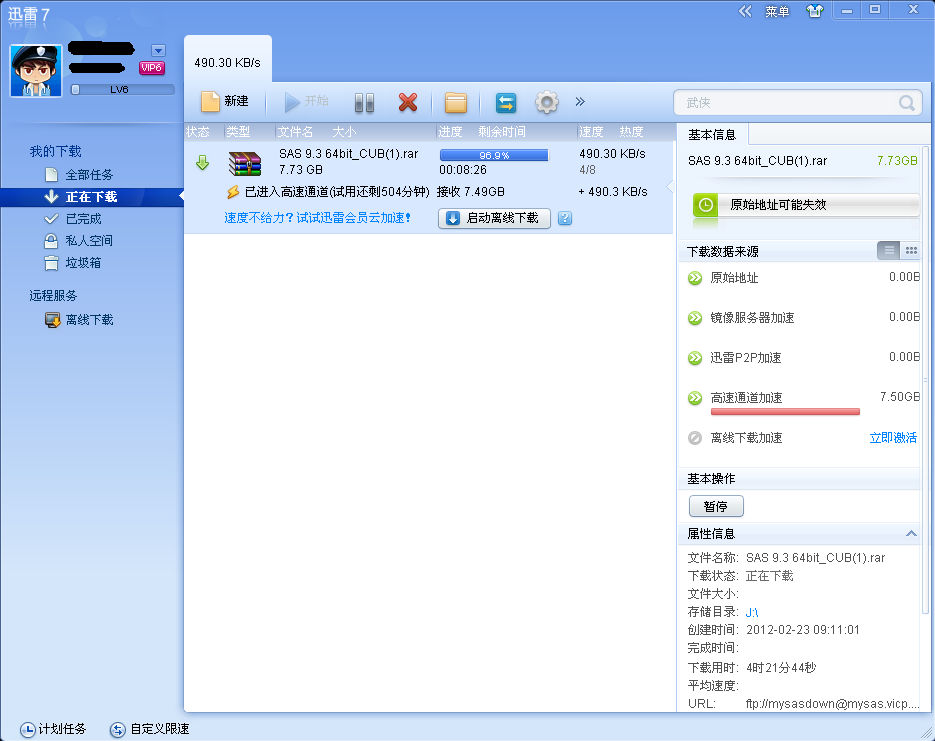Select 正在下载 in sidebar
The height and width of the screenshot is (741, 935).
pos(92,197)
